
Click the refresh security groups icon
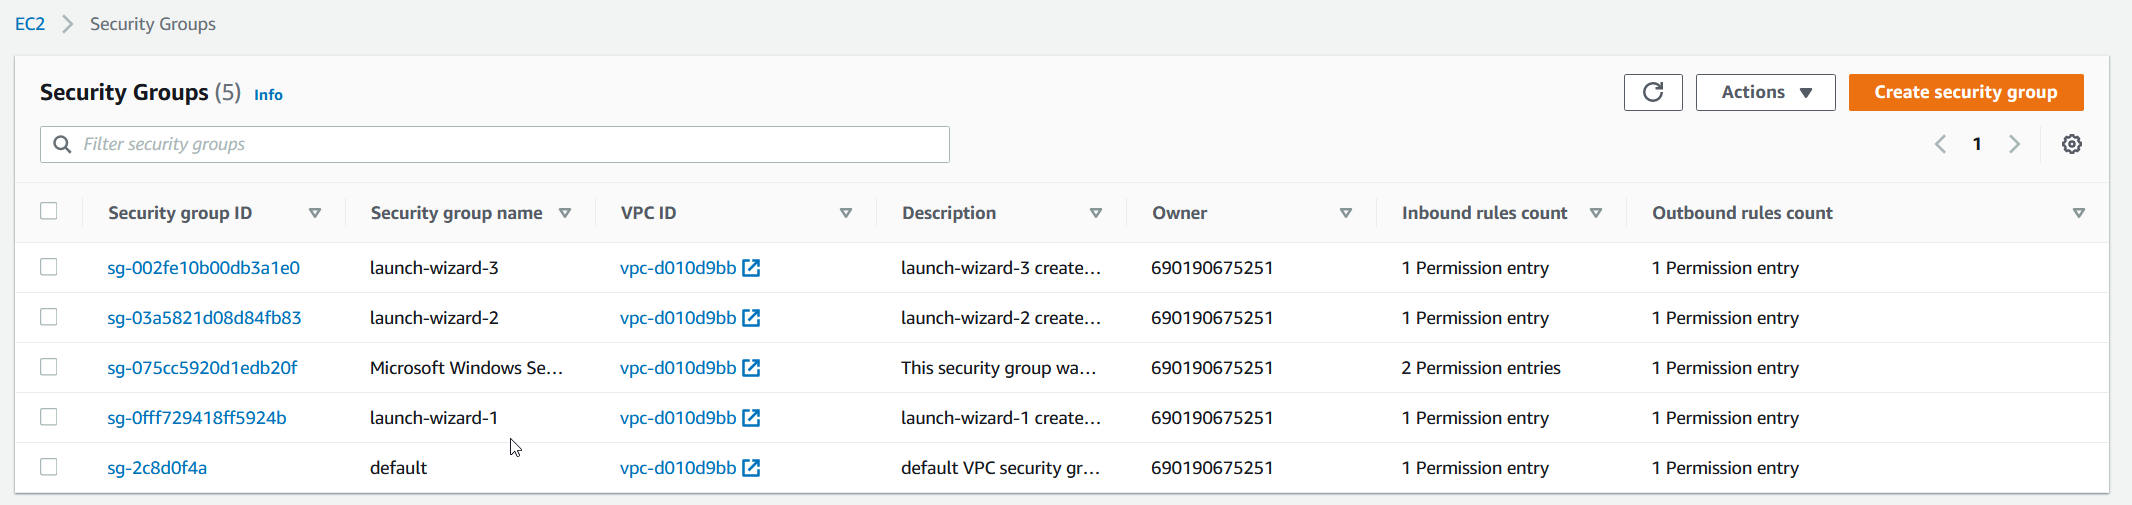click(1653, 92)
